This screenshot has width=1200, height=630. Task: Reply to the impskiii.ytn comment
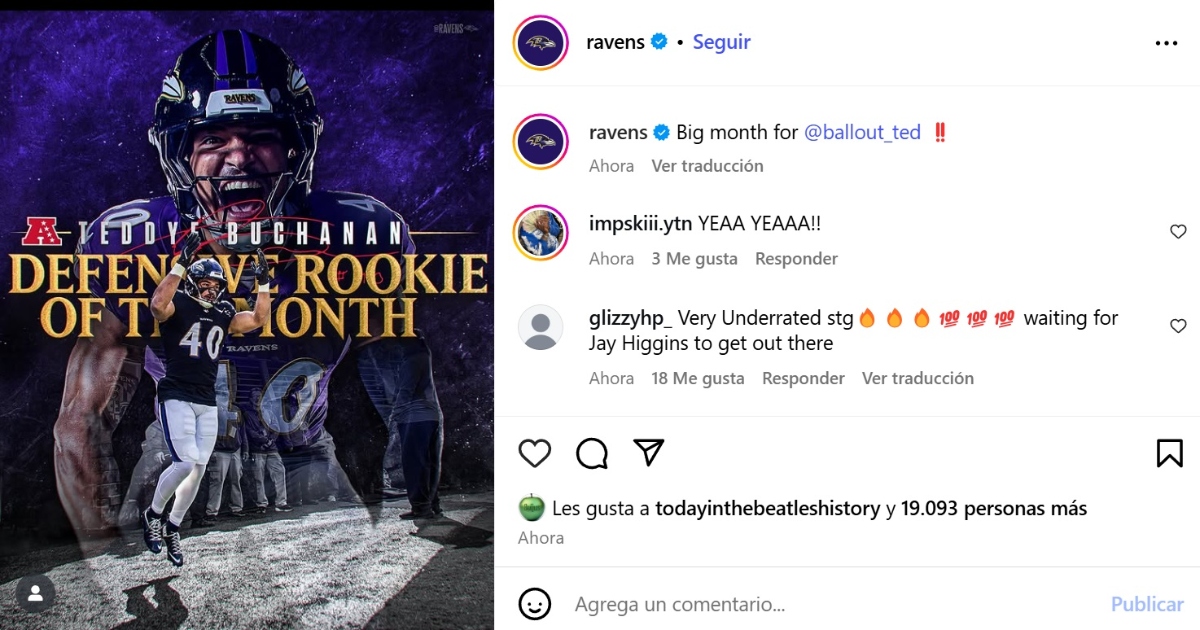tap(794, 259)
